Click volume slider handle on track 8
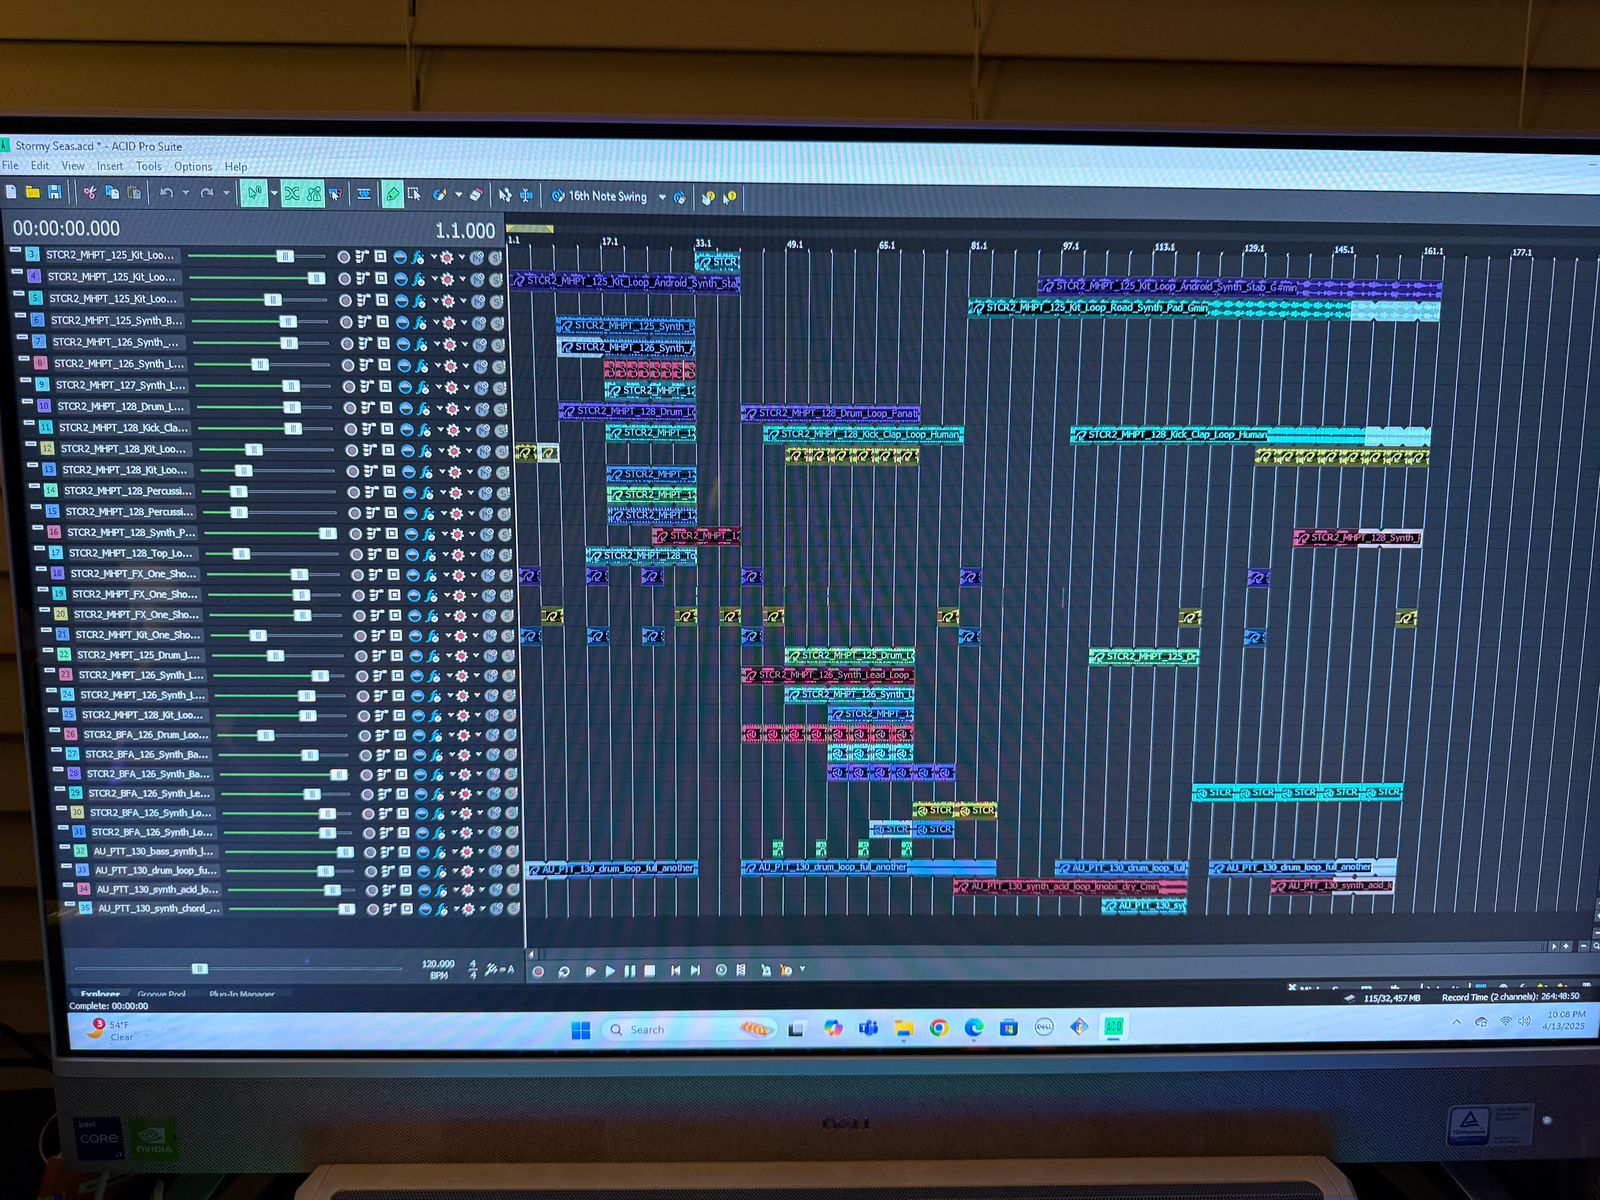This screenshot has height=1200, width=1600. click(x=260, y=365)
